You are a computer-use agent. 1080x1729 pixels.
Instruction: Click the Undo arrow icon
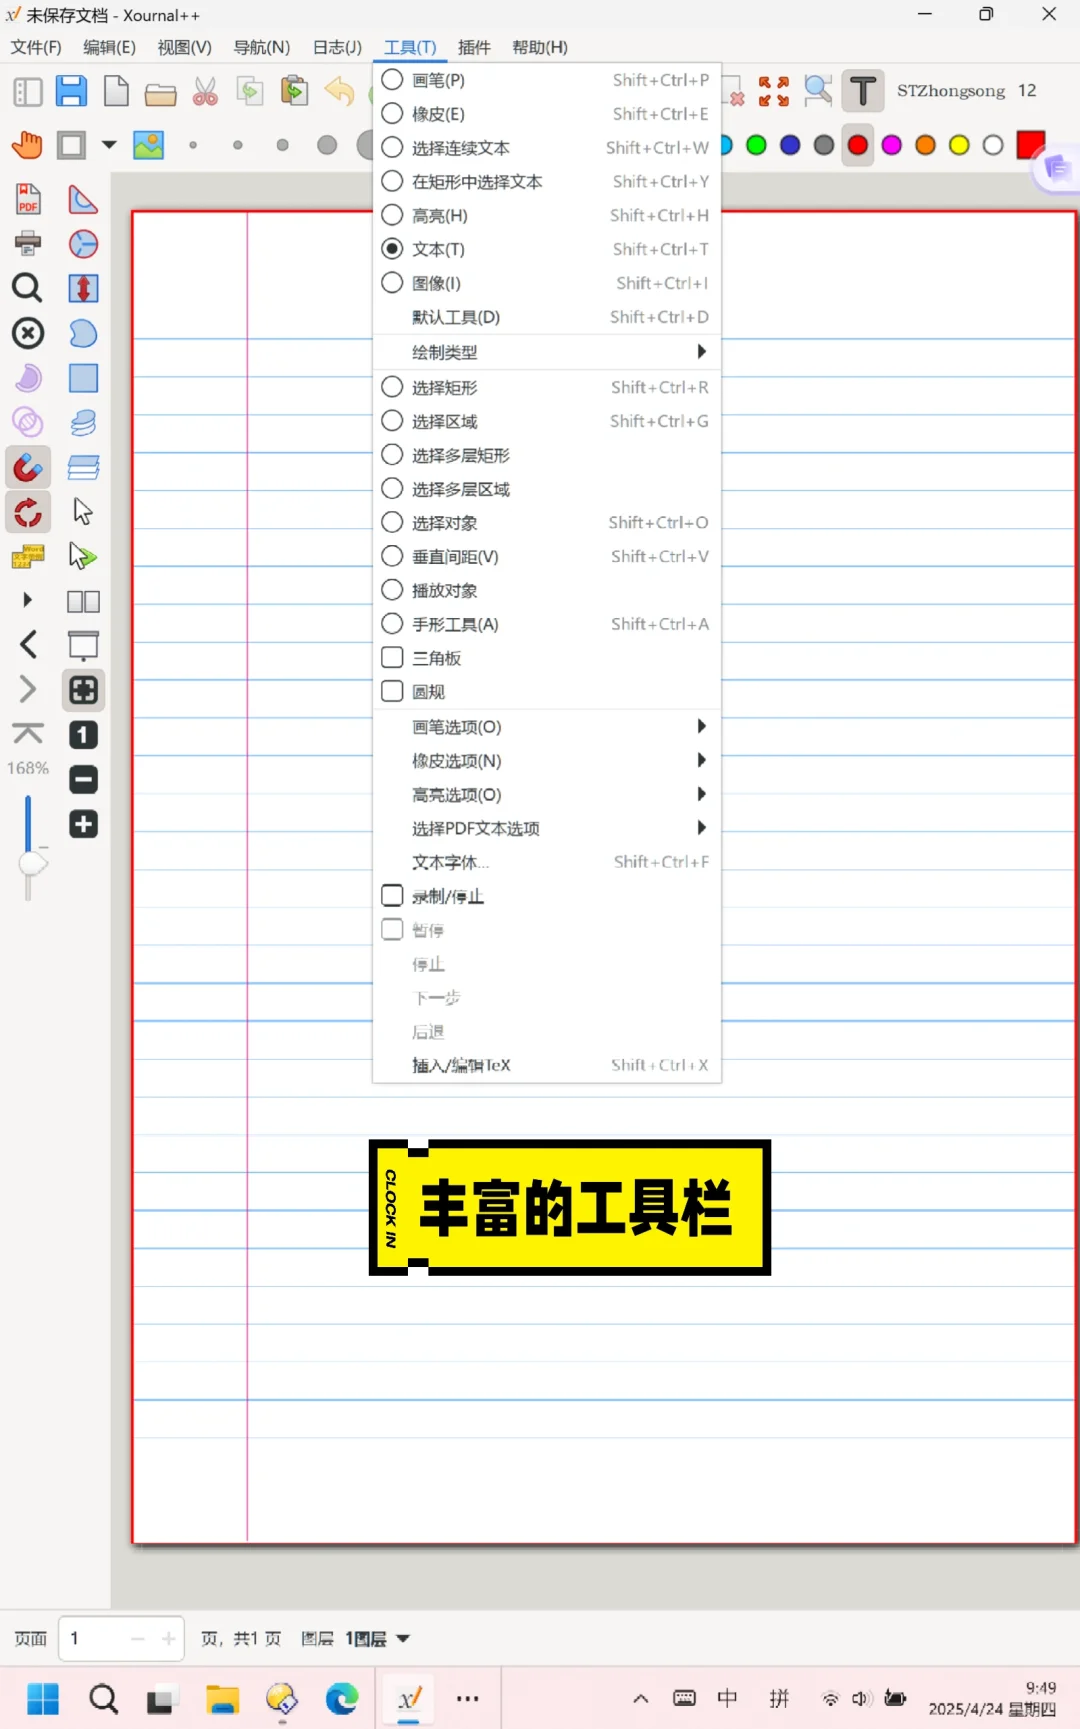340,91
